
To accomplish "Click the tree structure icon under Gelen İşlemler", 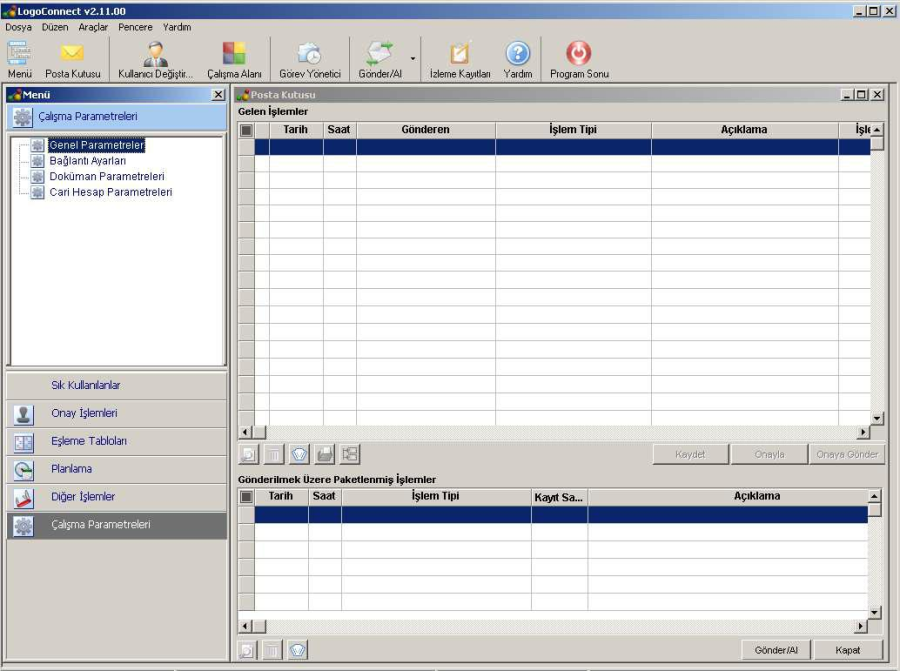I will [x=350, y=455].
